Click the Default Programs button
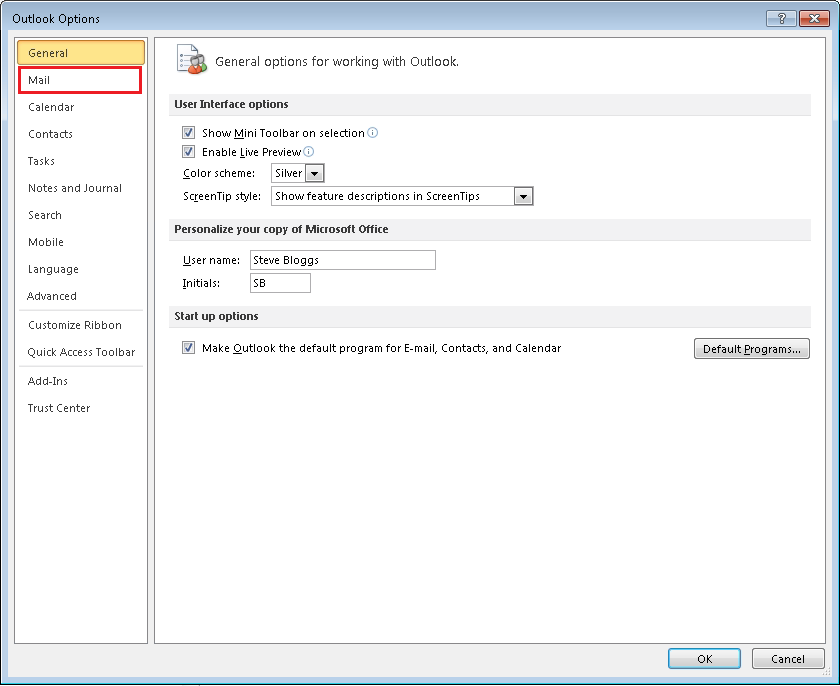The width and height of the screenshot is (840, 686). (x=752, y=349)
